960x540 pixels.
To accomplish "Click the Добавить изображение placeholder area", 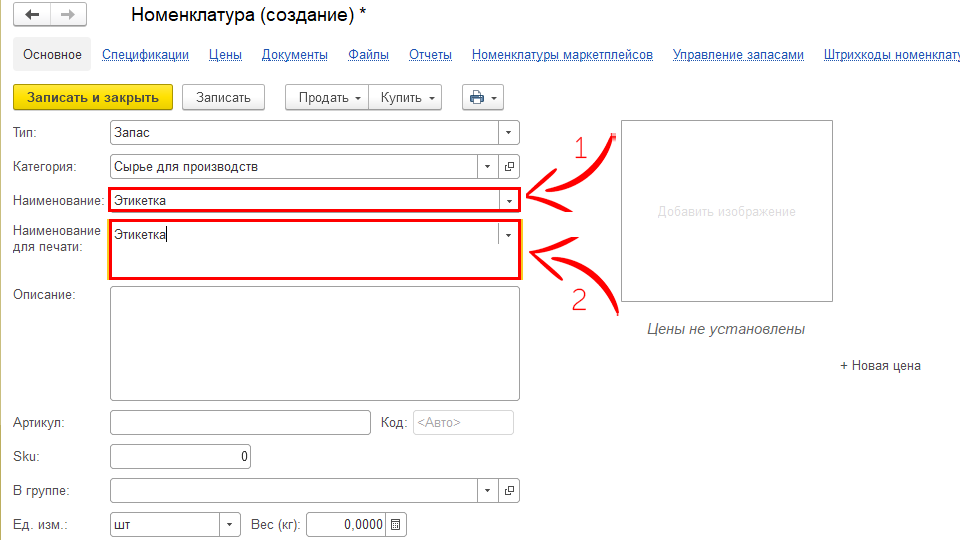I will 726,212.
